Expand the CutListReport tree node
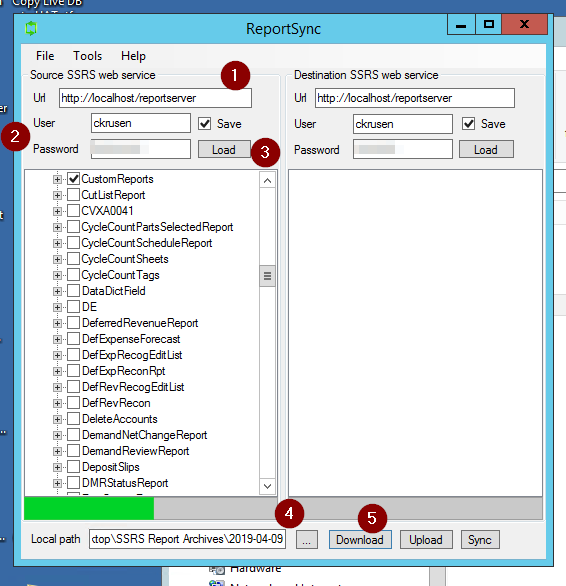The image size is (566, 586). tap(57, 195)
